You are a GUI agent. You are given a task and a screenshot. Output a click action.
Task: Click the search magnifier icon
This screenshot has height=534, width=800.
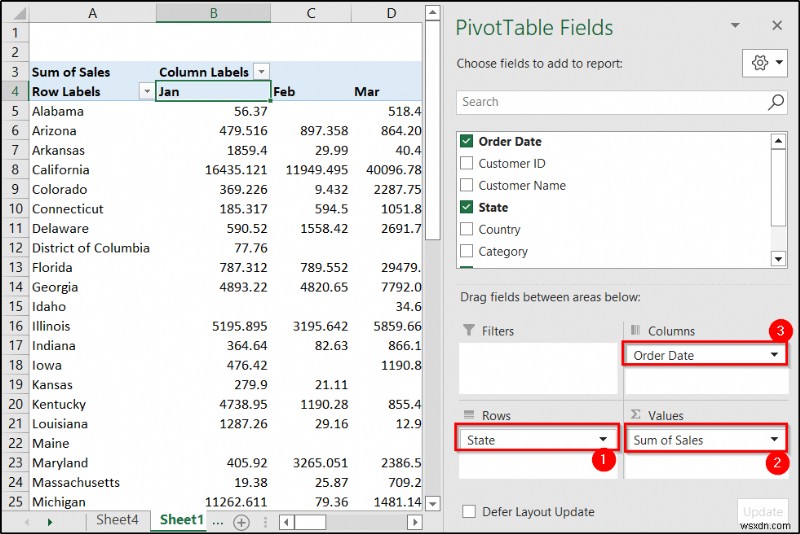click(x=776, y=102)
